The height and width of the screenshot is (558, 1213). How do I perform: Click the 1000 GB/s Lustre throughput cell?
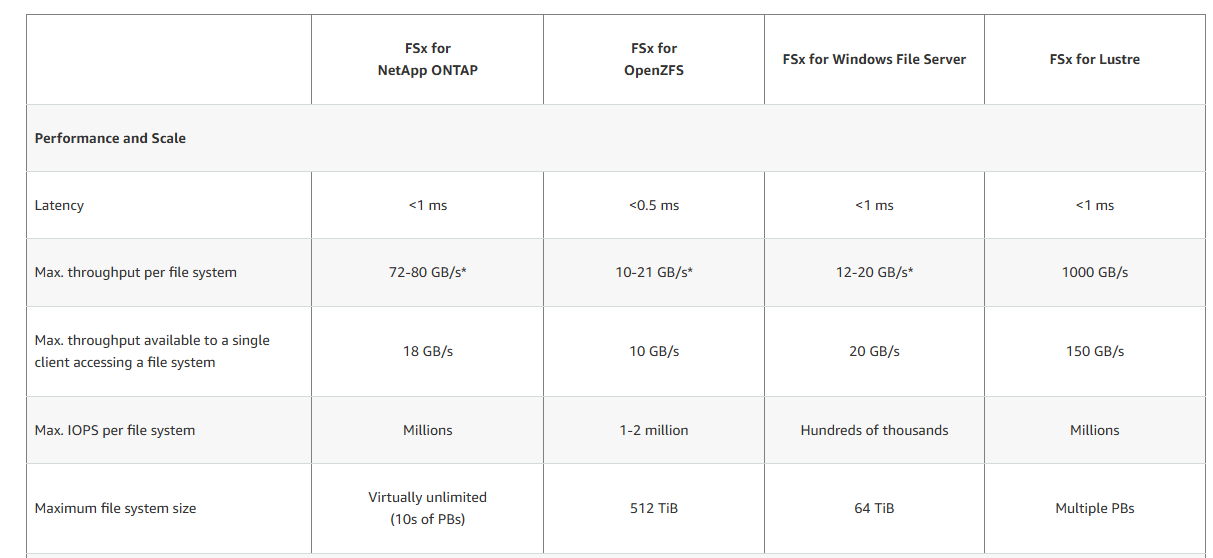(1095, 272)
